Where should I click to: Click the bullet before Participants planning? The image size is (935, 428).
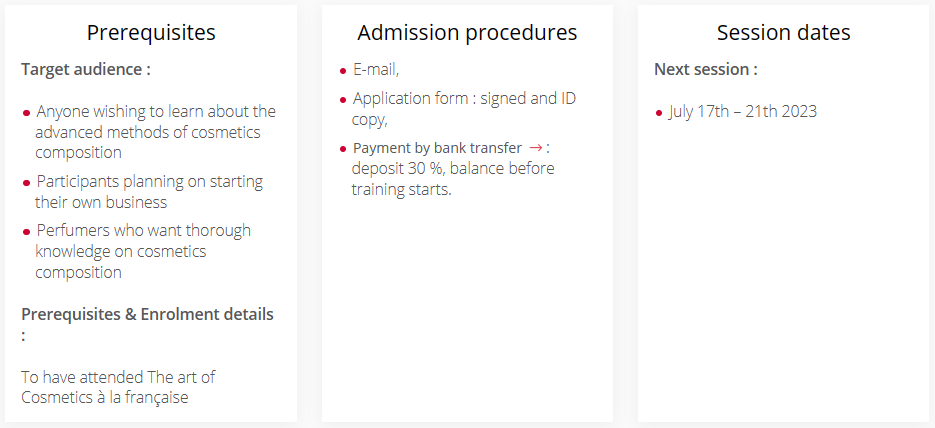[26, 182]
